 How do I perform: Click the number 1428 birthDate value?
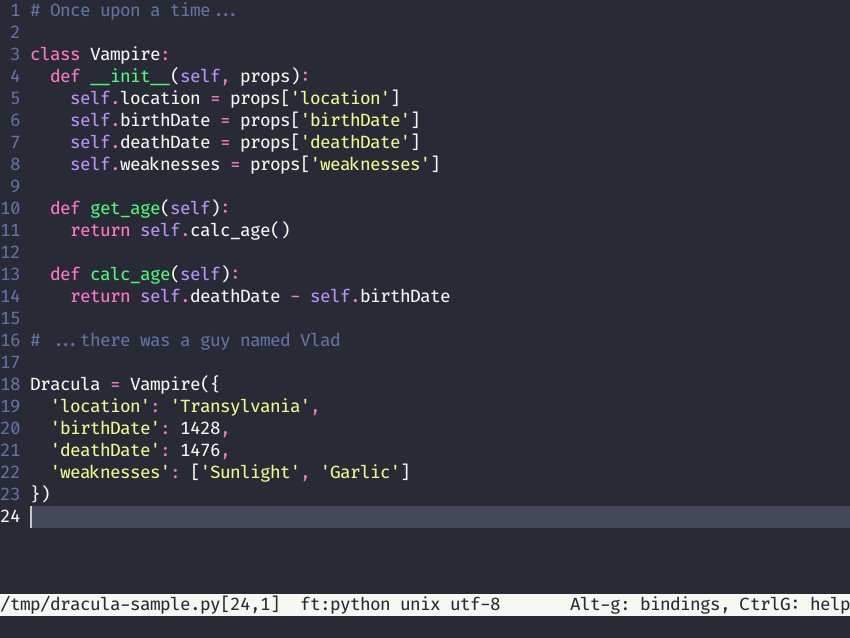click(201, 428)
